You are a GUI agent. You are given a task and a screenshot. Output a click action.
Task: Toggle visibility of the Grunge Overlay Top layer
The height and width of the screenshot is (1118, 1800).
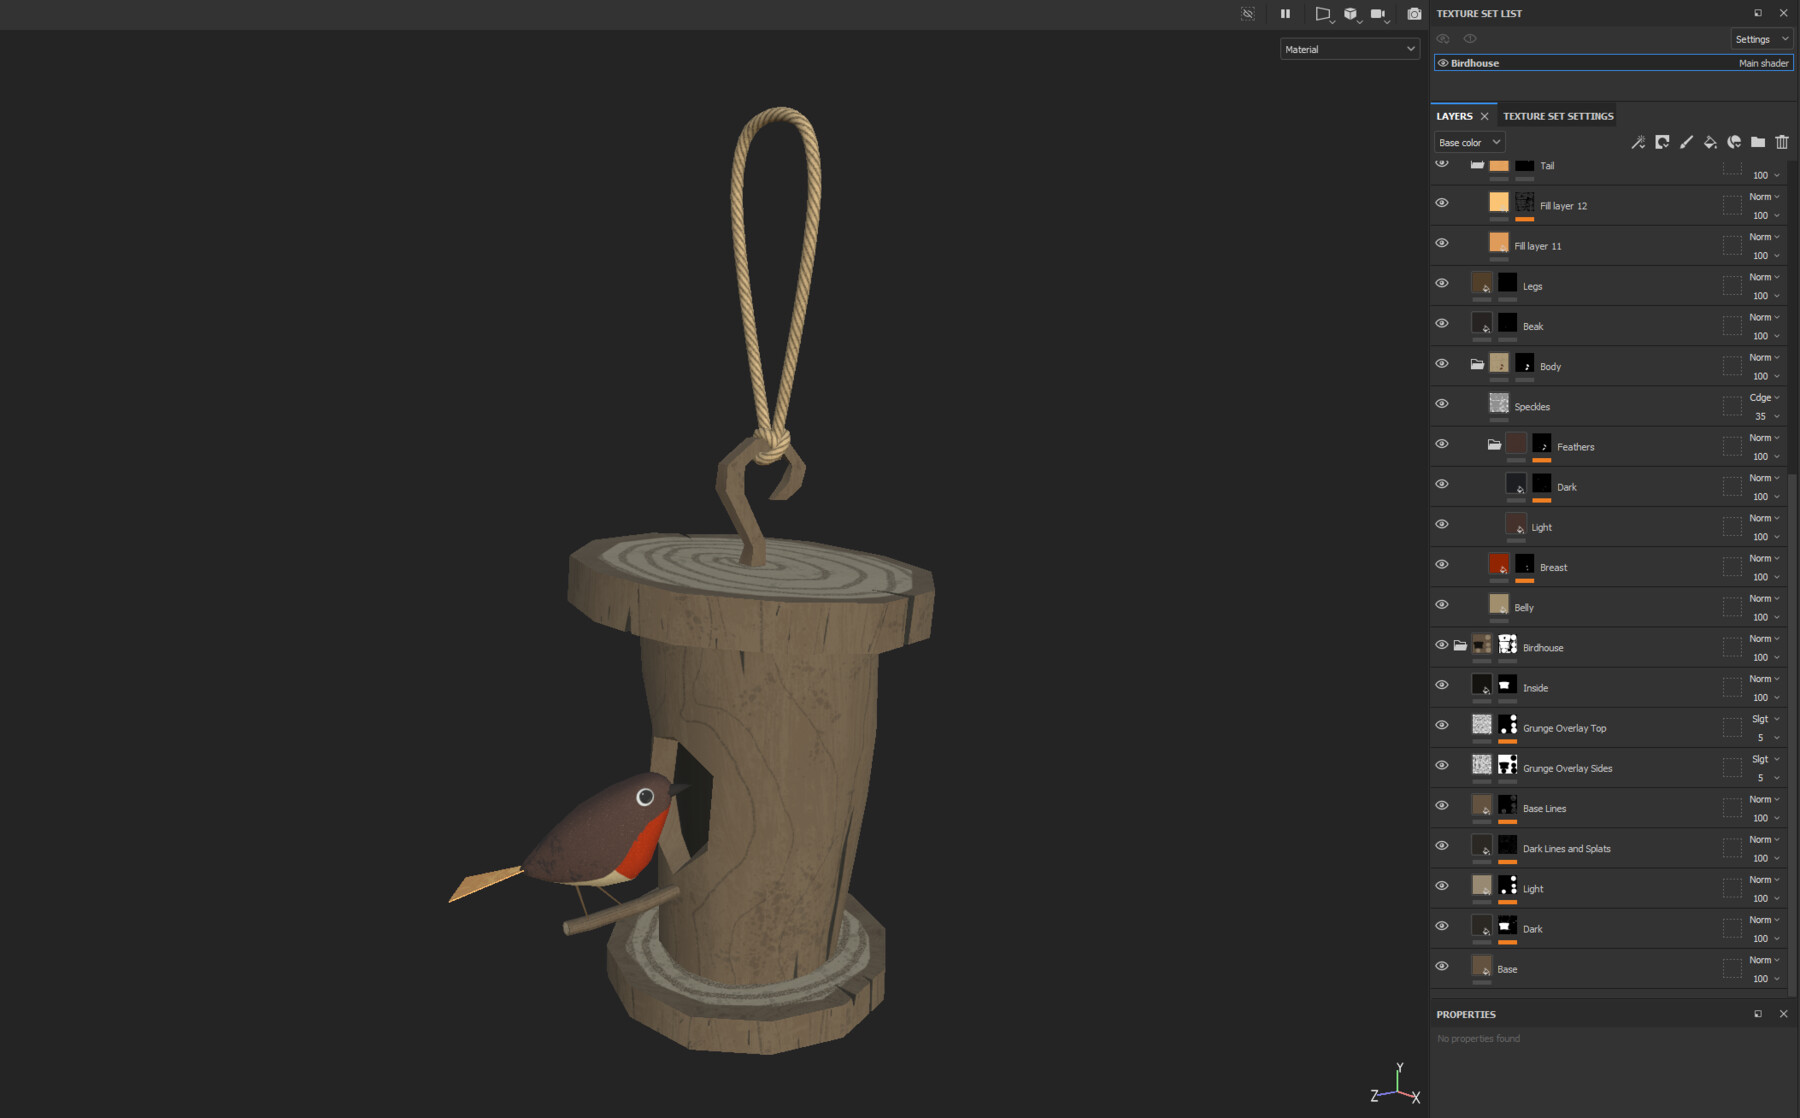coord(1441,725)
